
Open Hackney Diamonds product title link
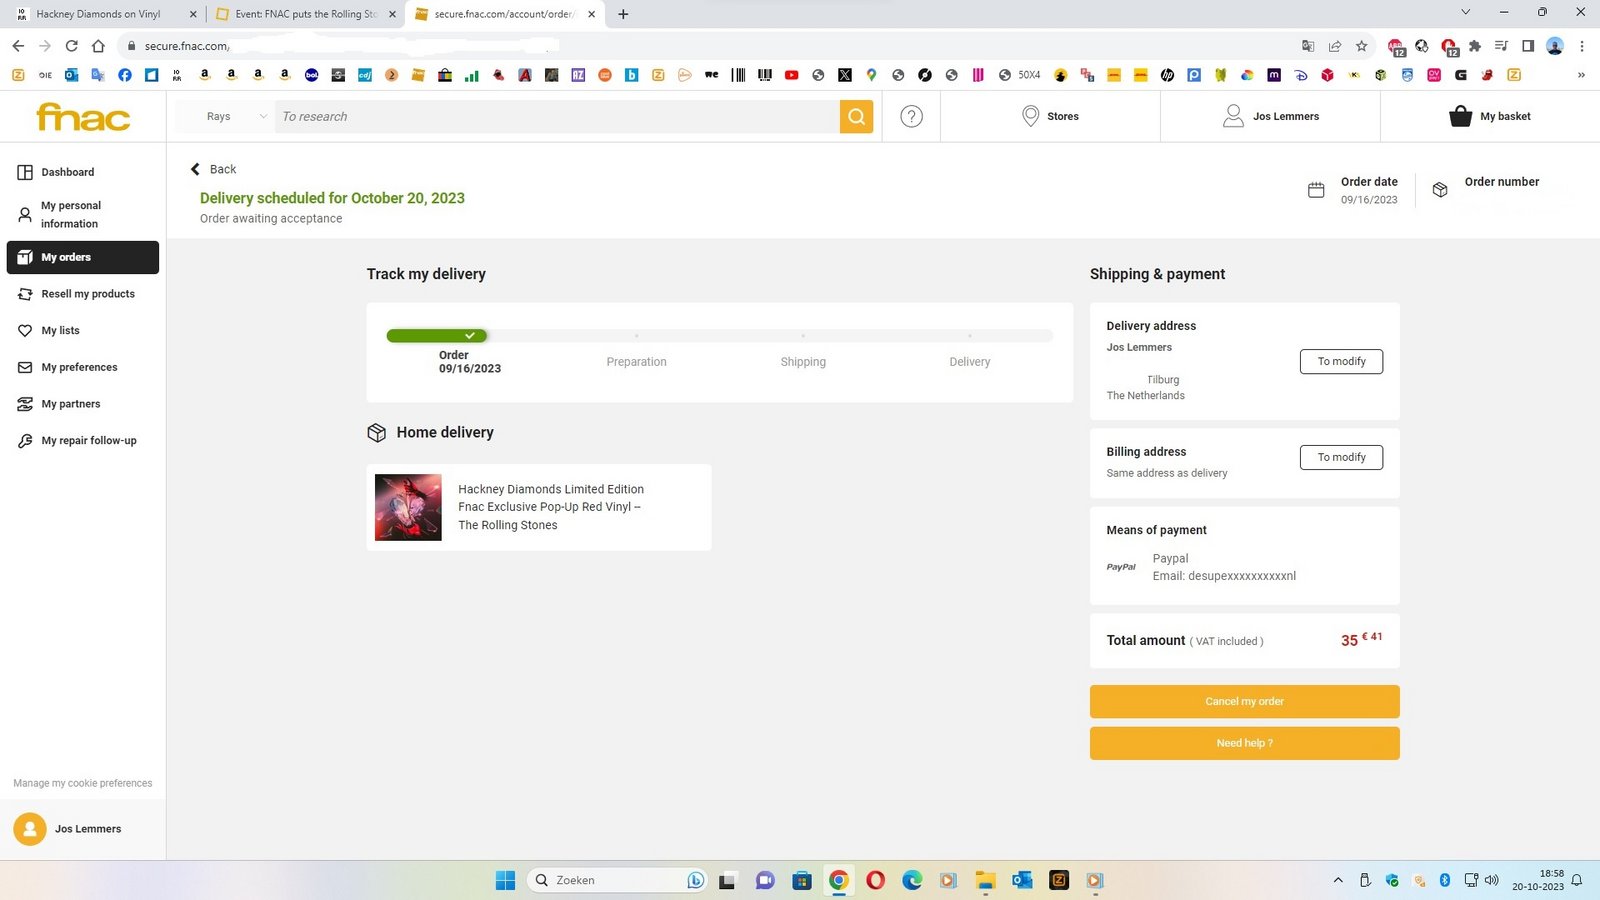click(x=551, y=507)
